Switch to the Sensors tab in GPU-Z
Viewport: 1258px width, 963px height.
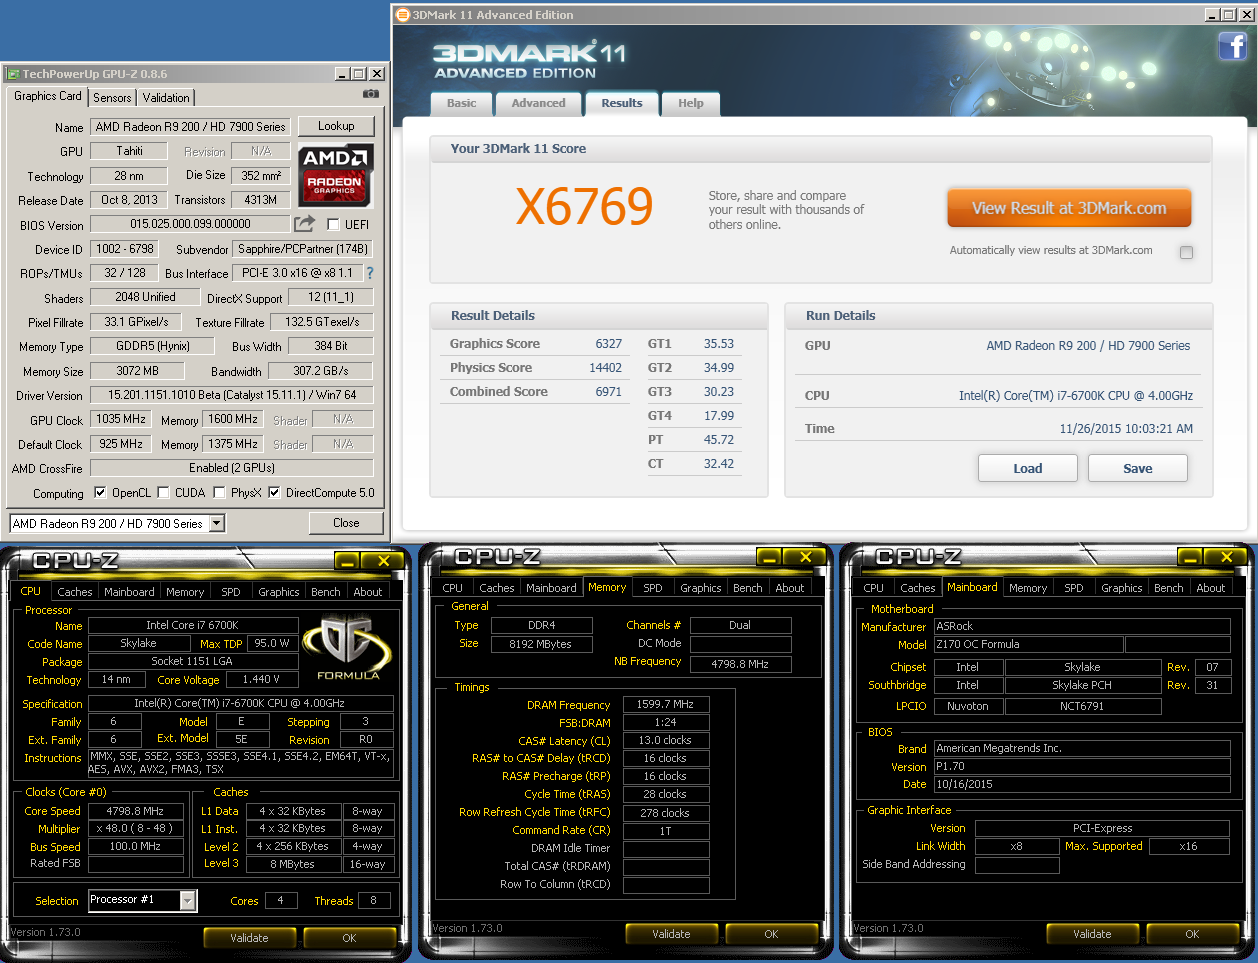[112, 97]
